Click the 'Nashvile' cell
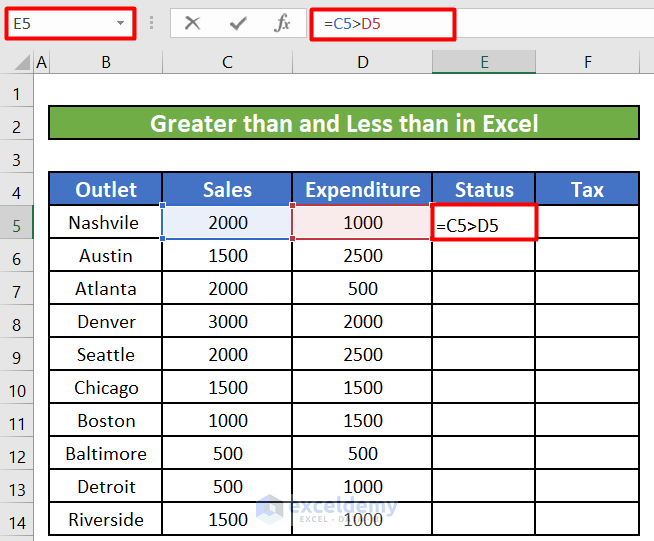The image size is (654, 541). pos(106,222)
